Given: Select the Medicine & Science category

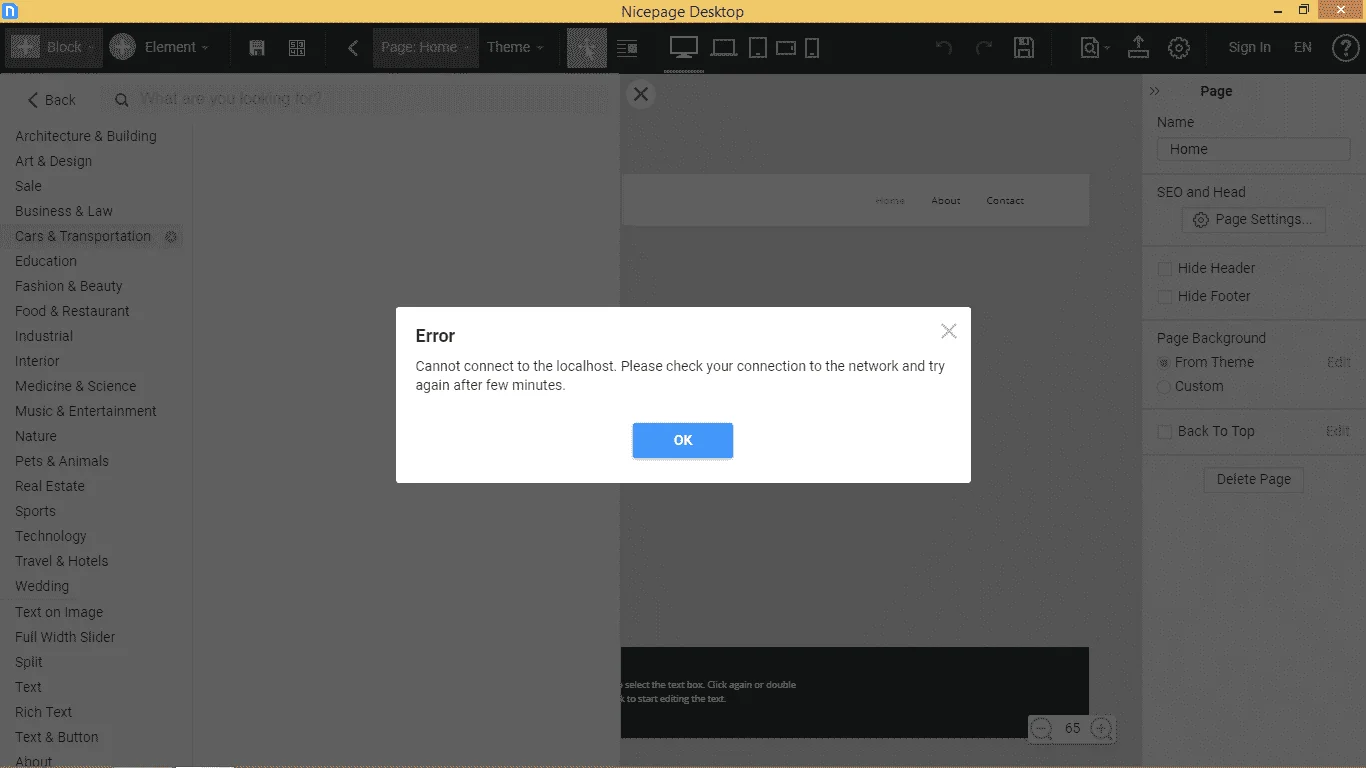Looking at the screenshot, I should 75,386.
